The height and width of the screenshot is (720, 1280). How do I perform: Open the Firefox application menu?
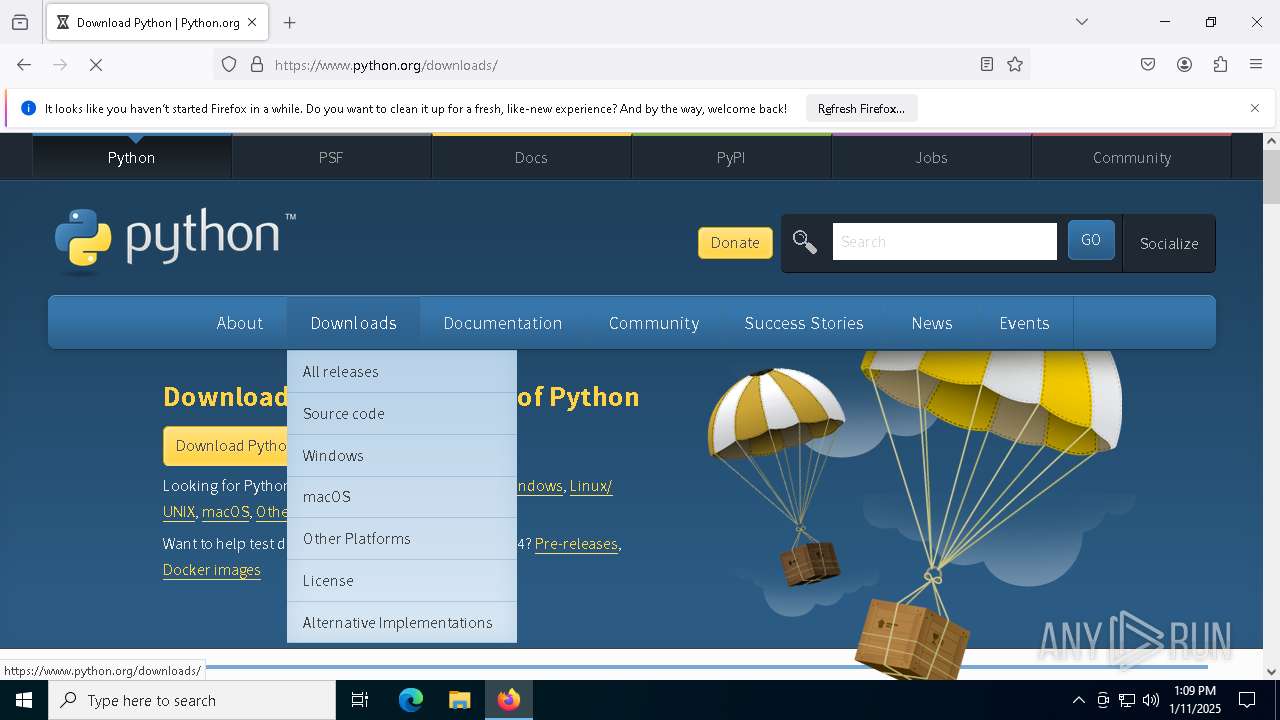tap(1256, 65)
